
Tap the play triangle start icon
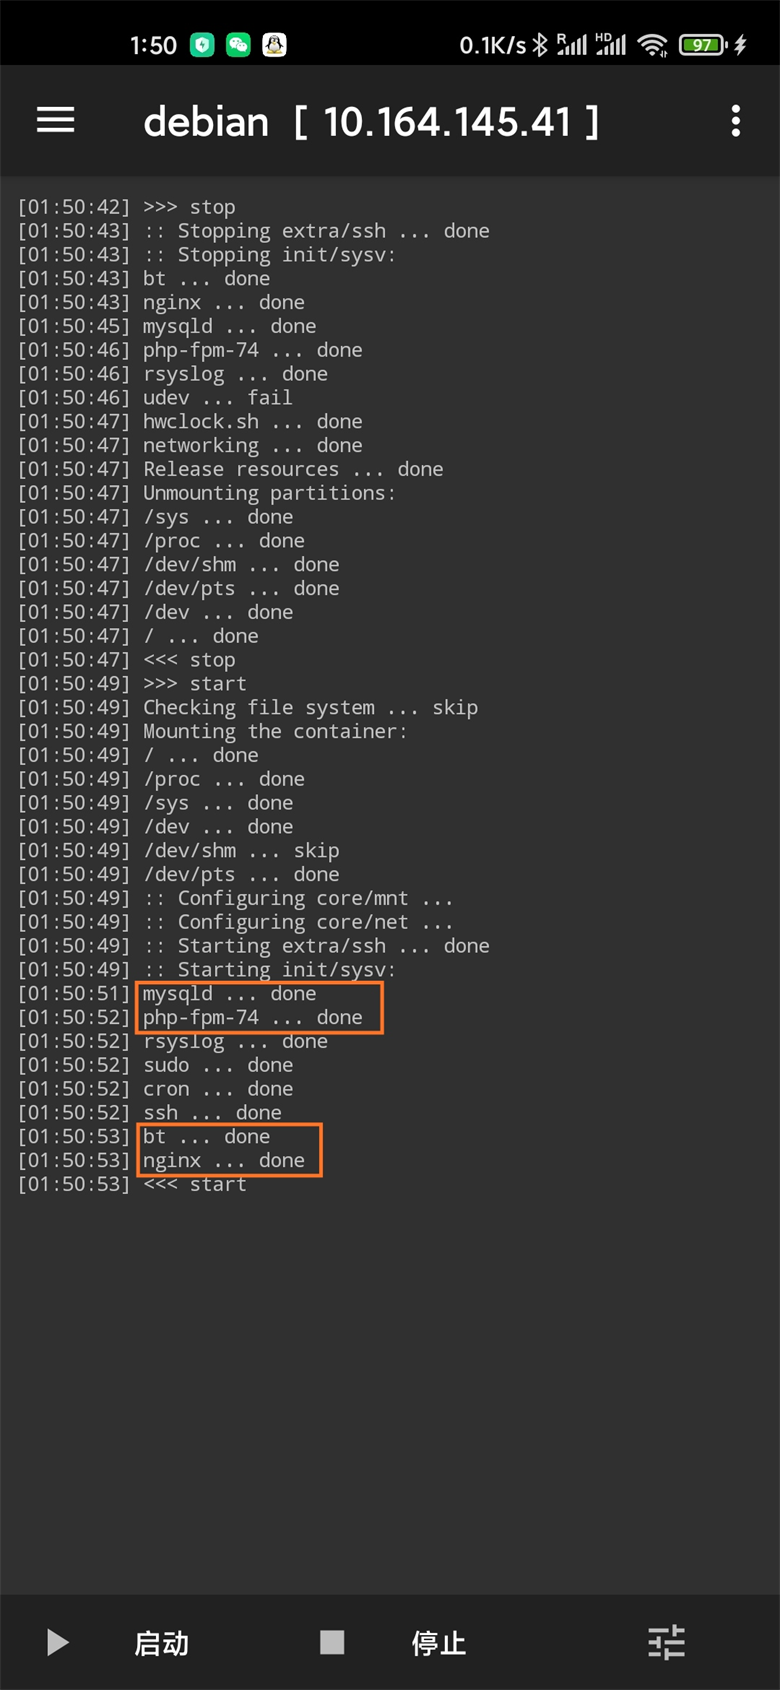point(58,1642)
